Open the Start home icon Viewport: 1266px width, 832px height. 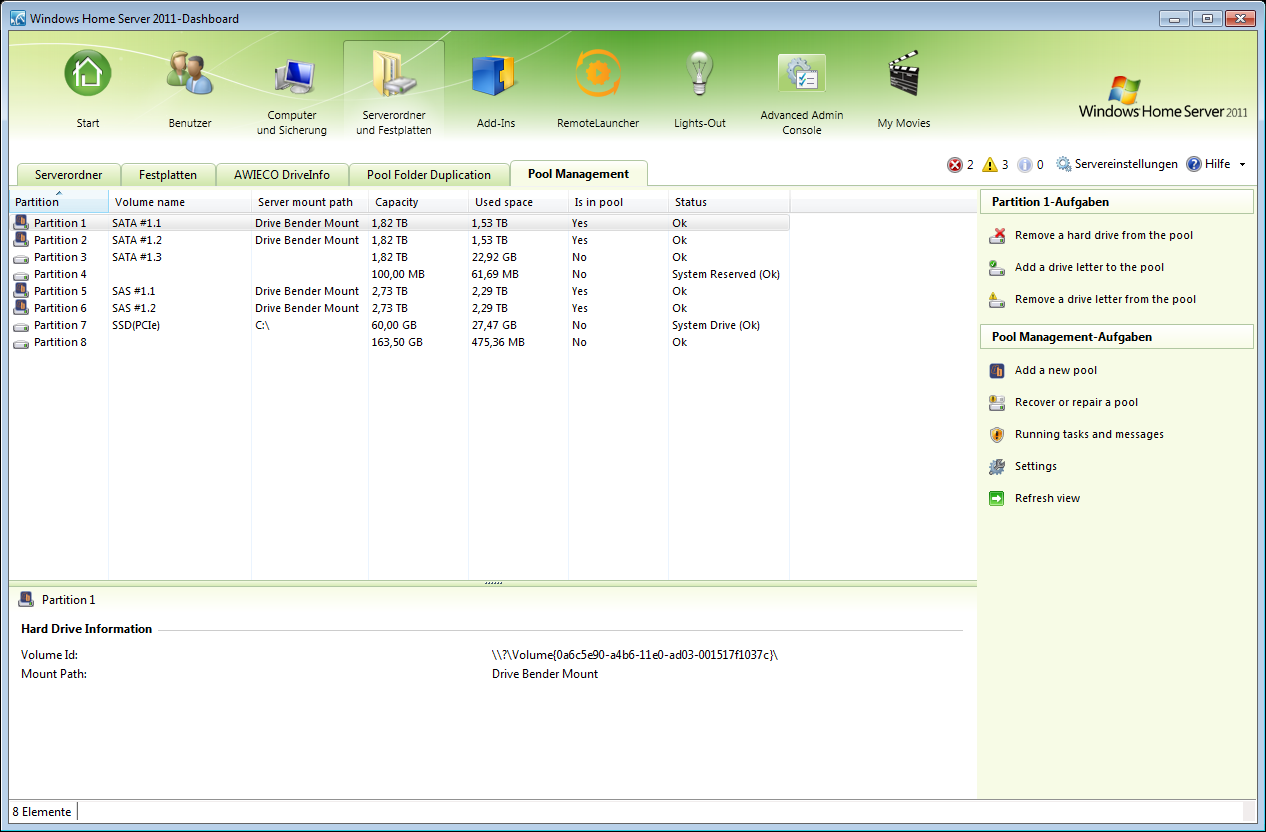[x=88, y=74]
